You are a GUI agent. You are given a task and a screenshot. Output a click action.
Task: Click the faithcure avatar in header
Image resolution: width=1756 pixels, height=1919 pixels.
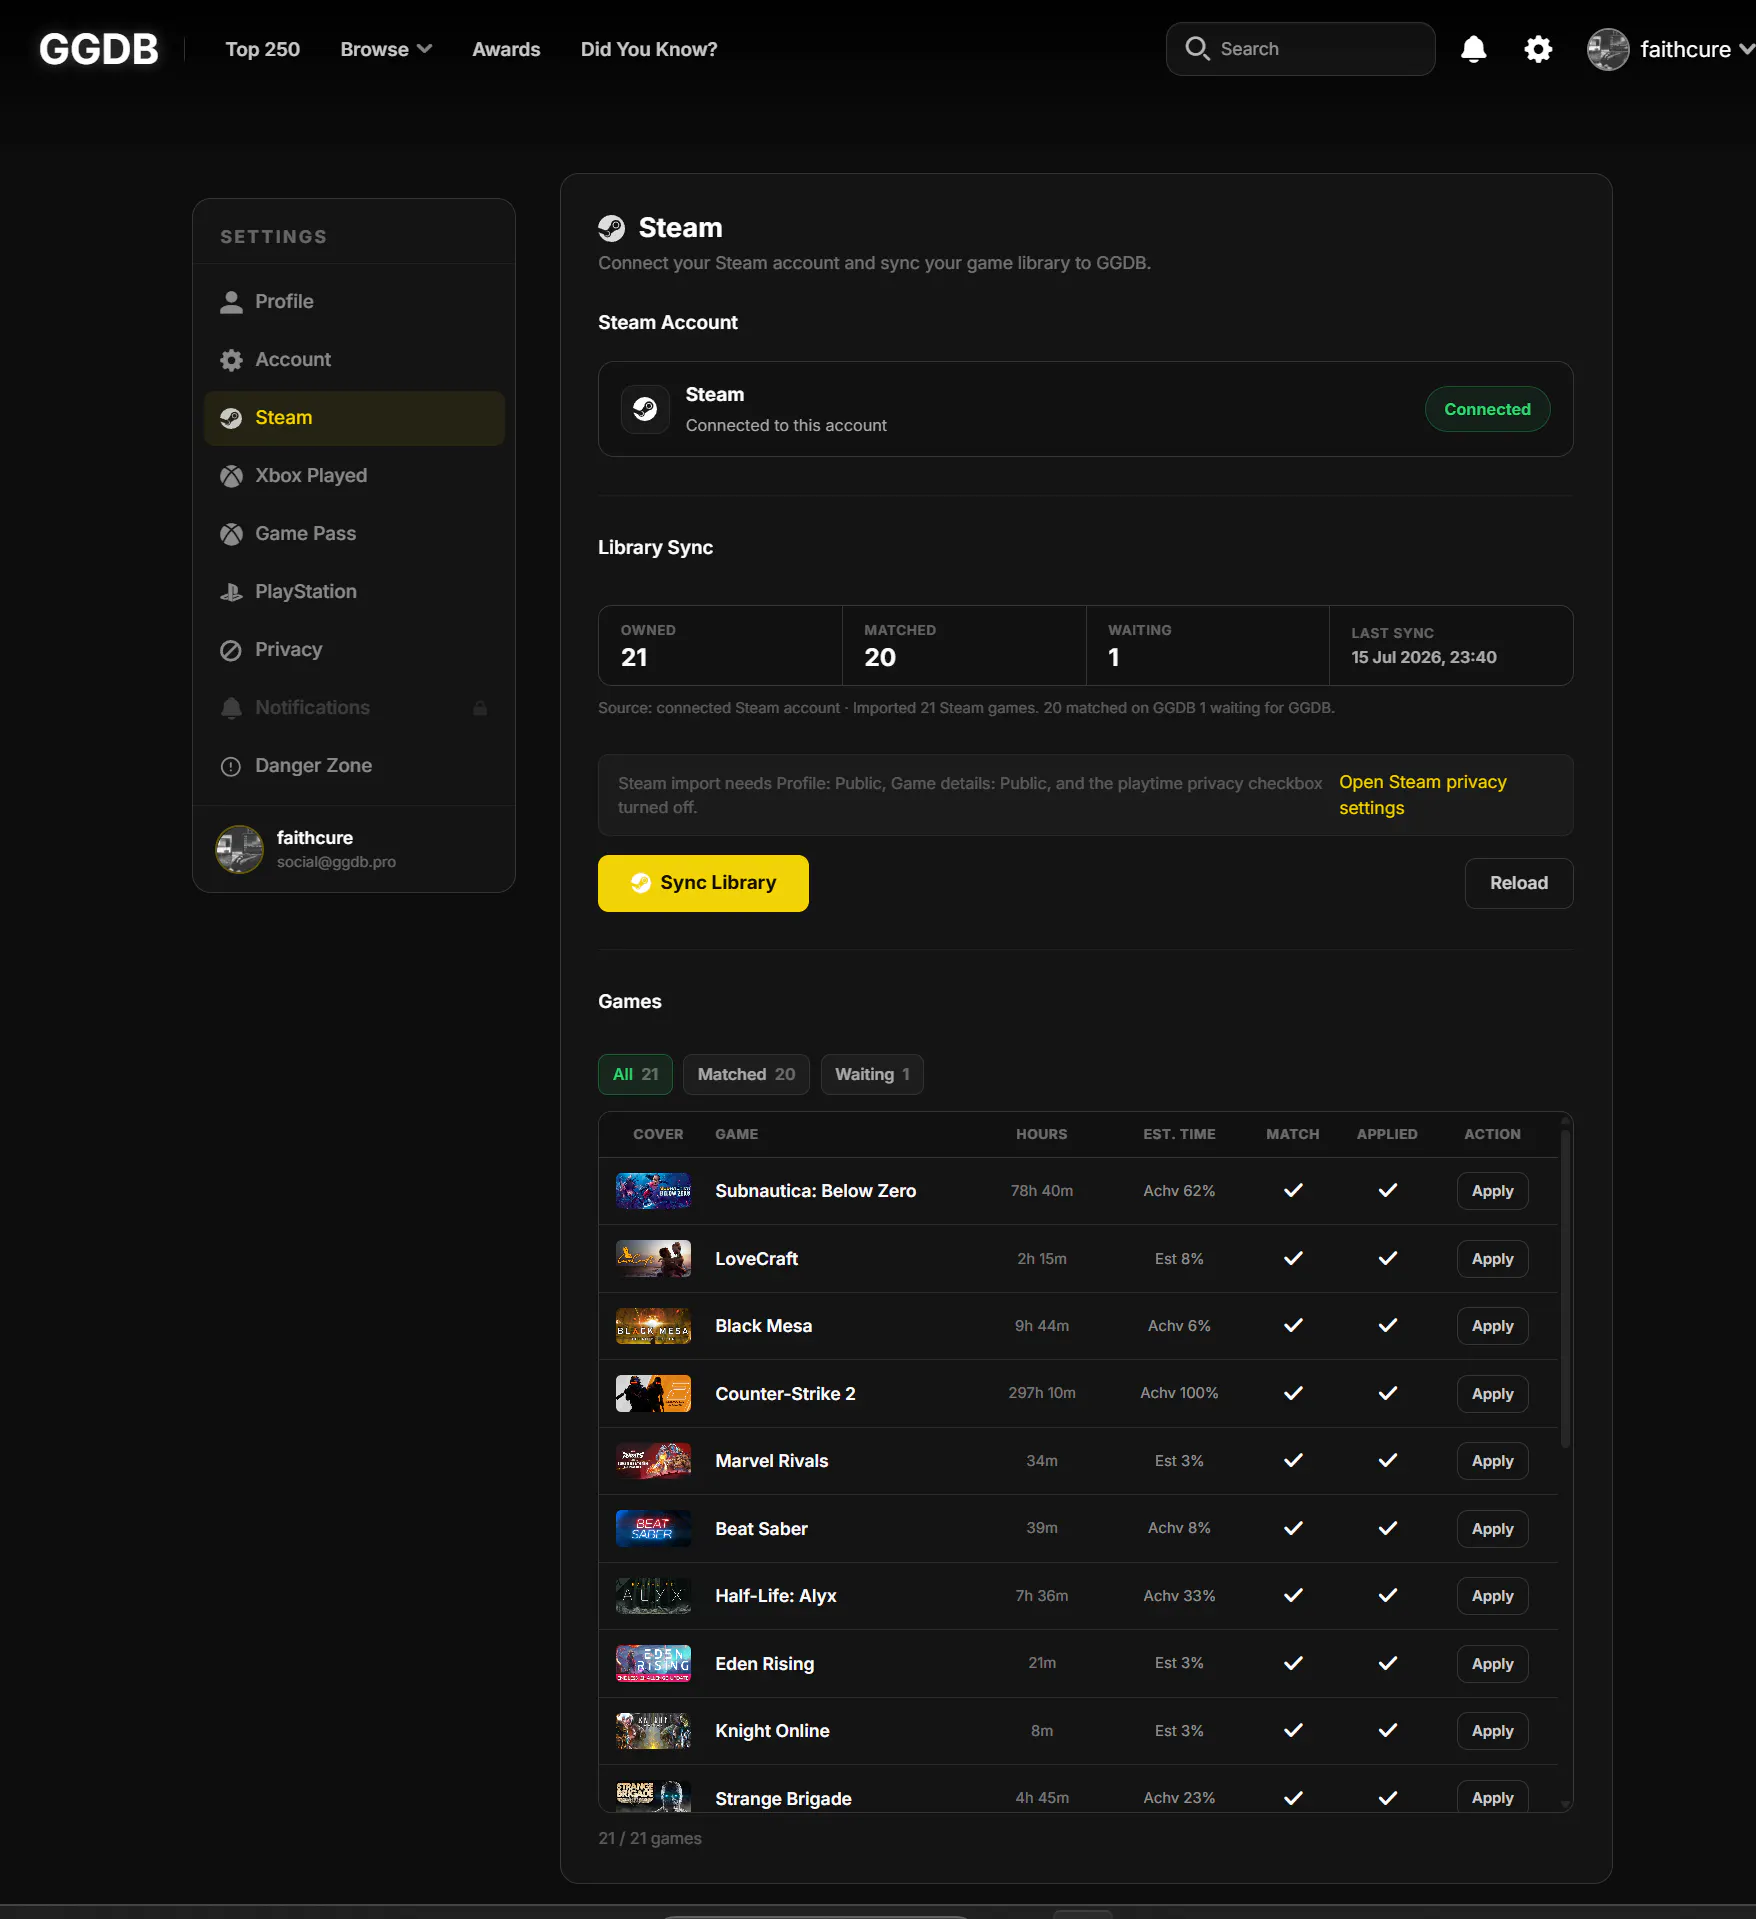pyautogui.click(x=1608, y=49)
